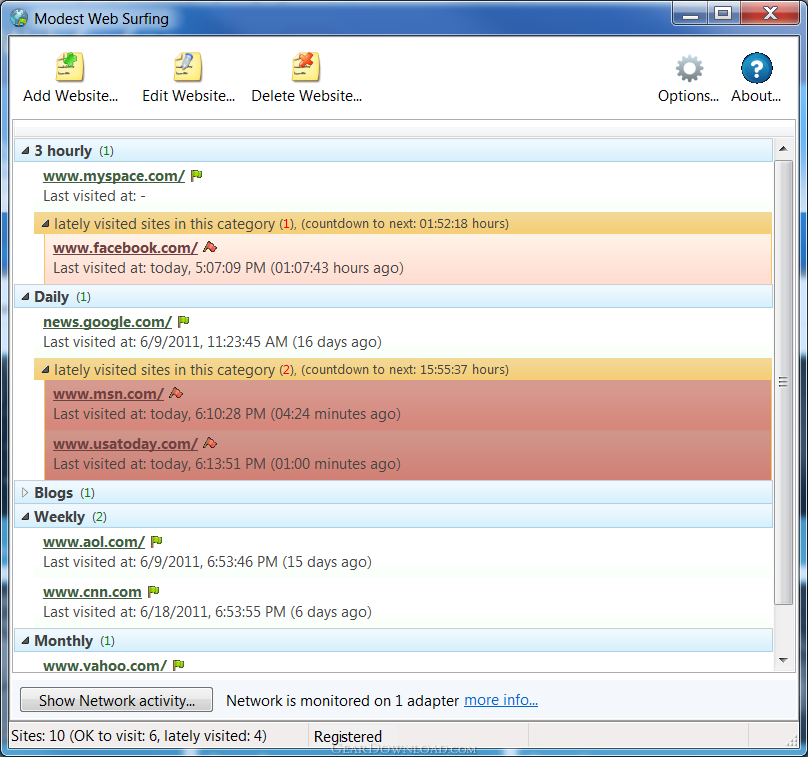Open the www.facebook.com/ link

pyautogui.click(x=125, y=248)
